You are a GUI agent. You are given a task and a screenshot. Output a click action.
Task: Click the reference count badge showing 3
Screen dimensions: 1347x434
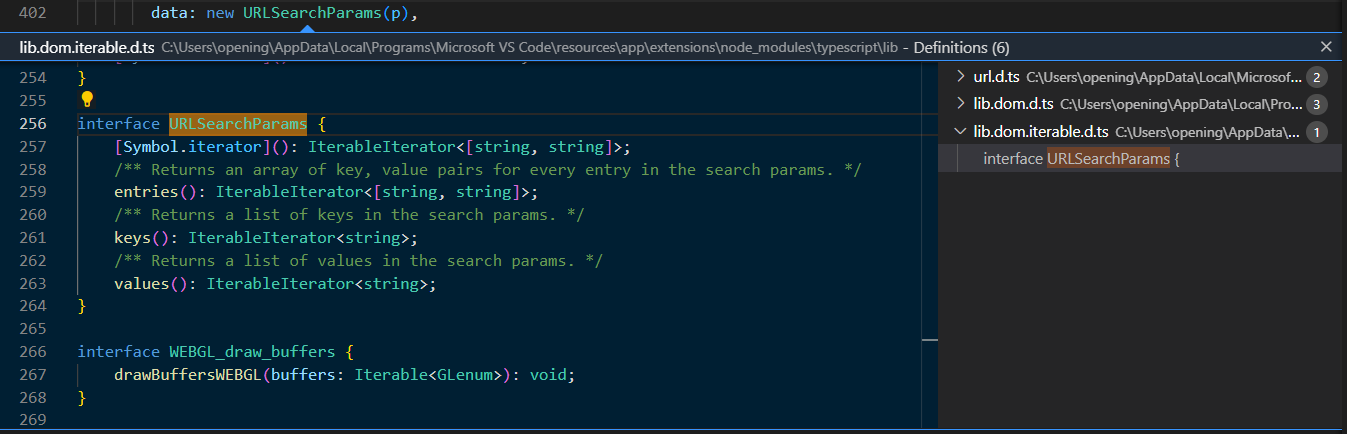(1317, 104)
